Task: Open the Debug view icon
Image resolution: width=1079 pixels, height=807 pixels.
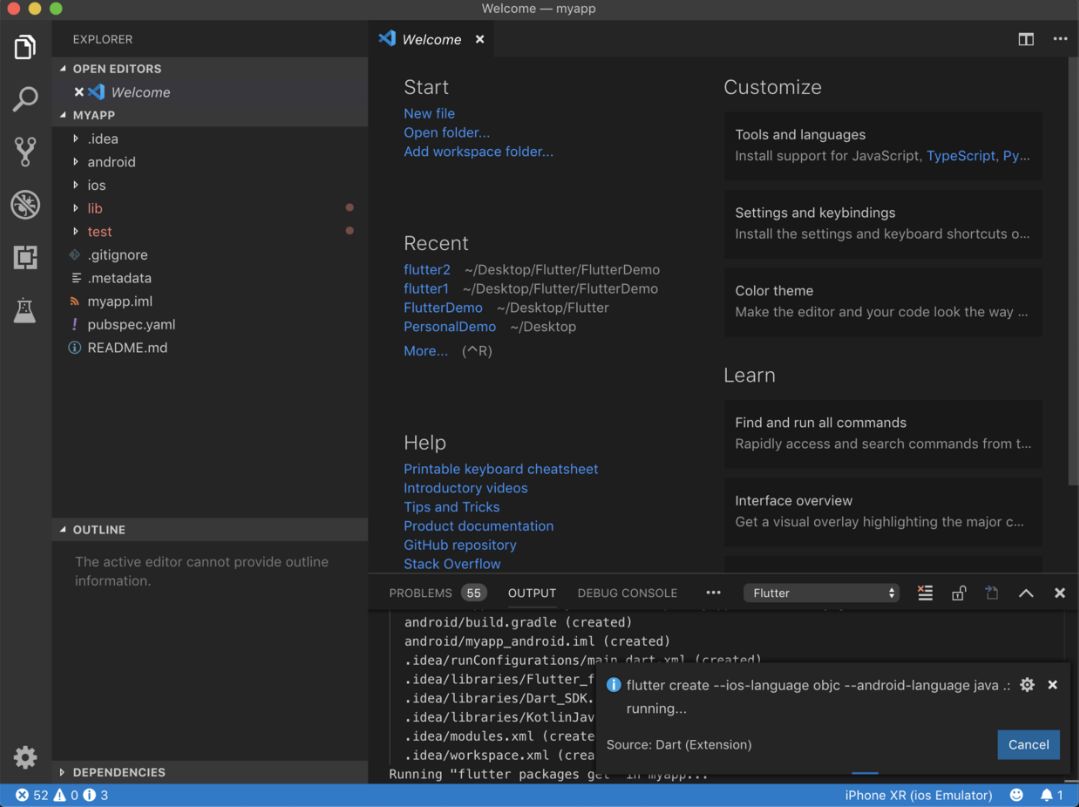Action: point(25,204)
